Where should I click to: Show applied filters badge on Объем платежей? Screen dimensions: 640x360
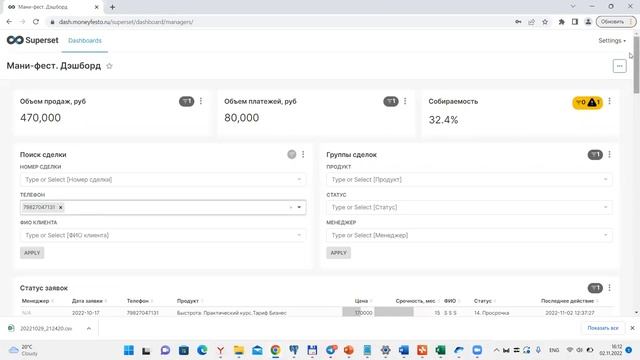point(391,101)
